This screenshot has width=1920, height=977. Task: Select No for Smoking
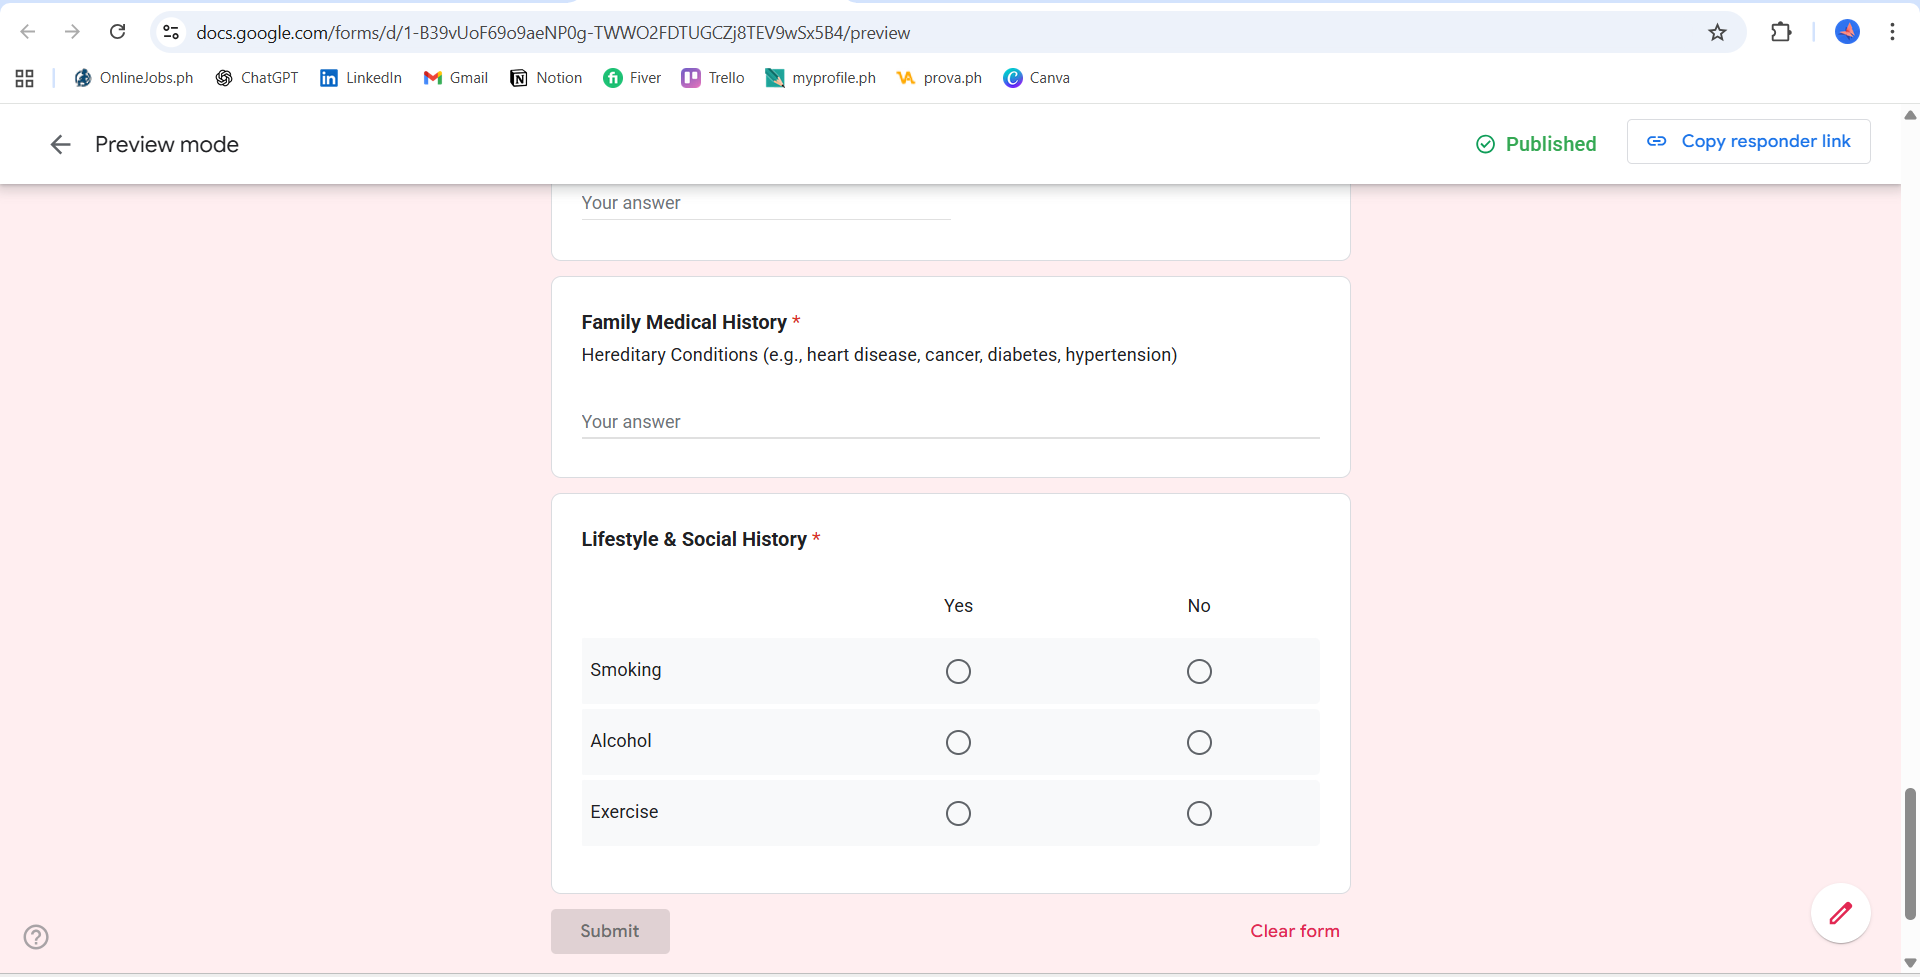tap(1199, 671)
